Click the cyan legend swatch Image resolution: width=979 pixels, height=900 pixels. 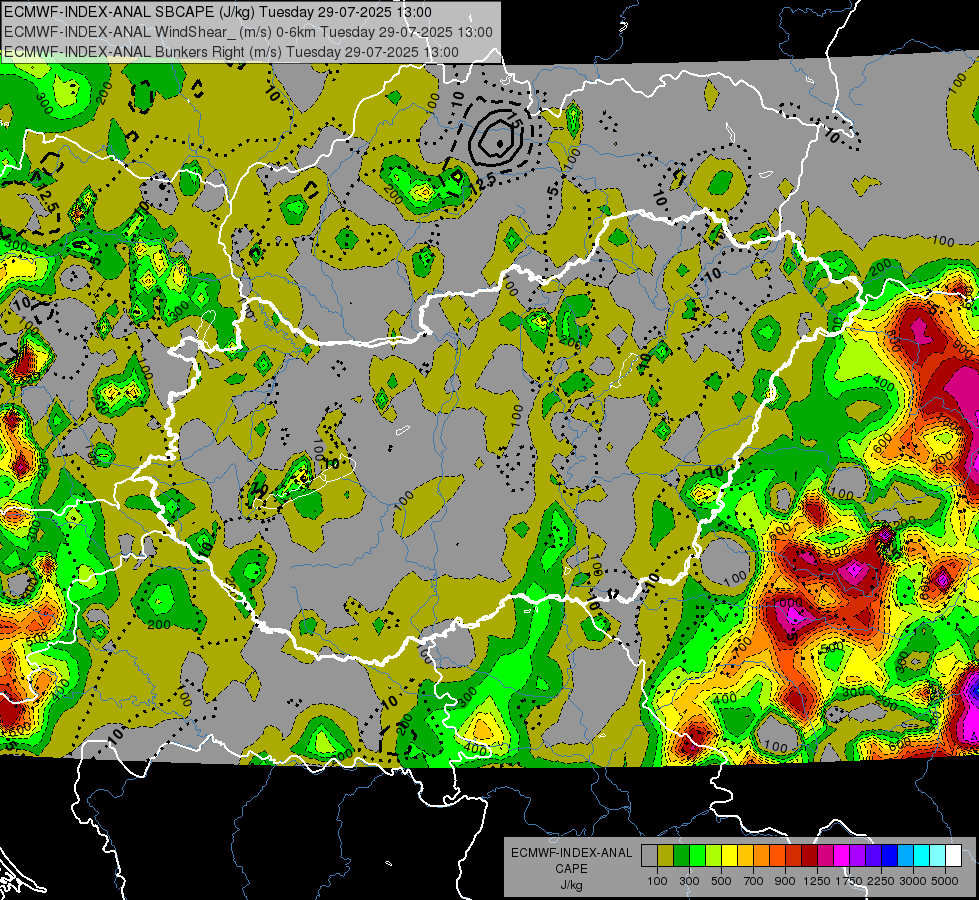click(x=922, y=855)
